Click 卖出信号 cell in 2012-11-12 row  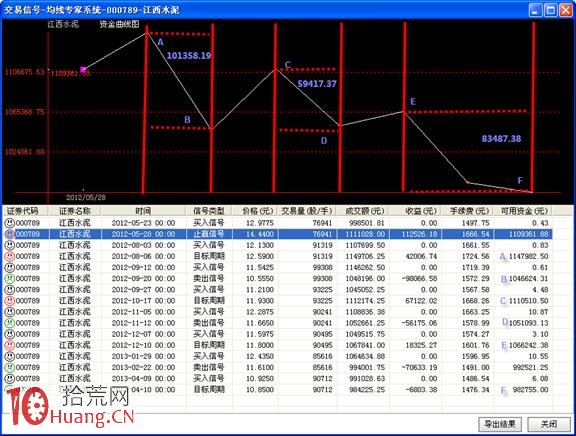pos(209,323)
